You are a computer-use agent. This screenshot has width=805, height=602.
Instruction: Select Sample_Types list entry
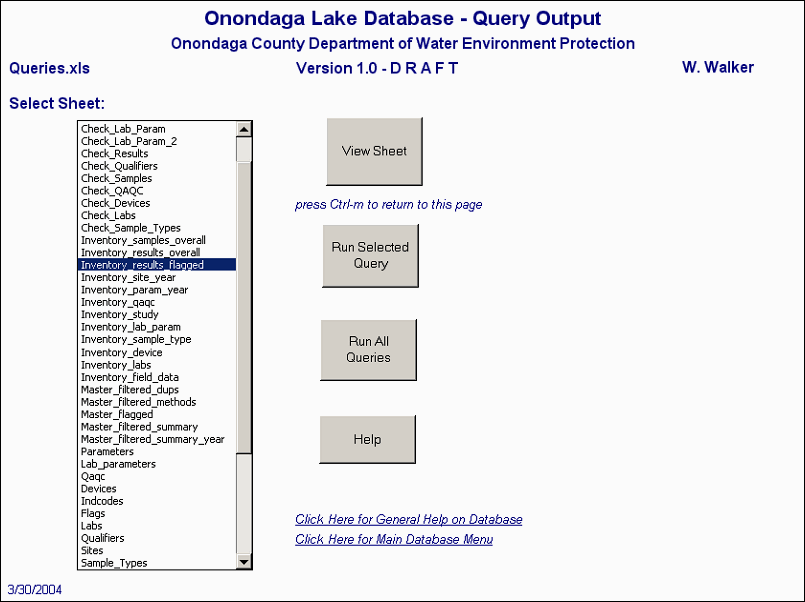point(157,563)
